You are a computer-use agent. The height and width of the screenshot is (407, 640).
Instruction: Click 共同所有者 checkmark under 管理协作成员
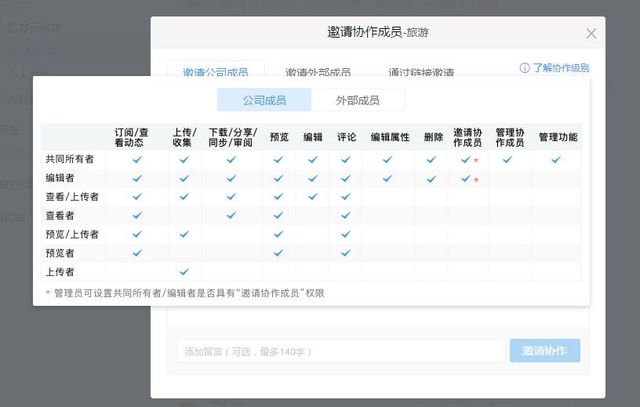[507, 160]
